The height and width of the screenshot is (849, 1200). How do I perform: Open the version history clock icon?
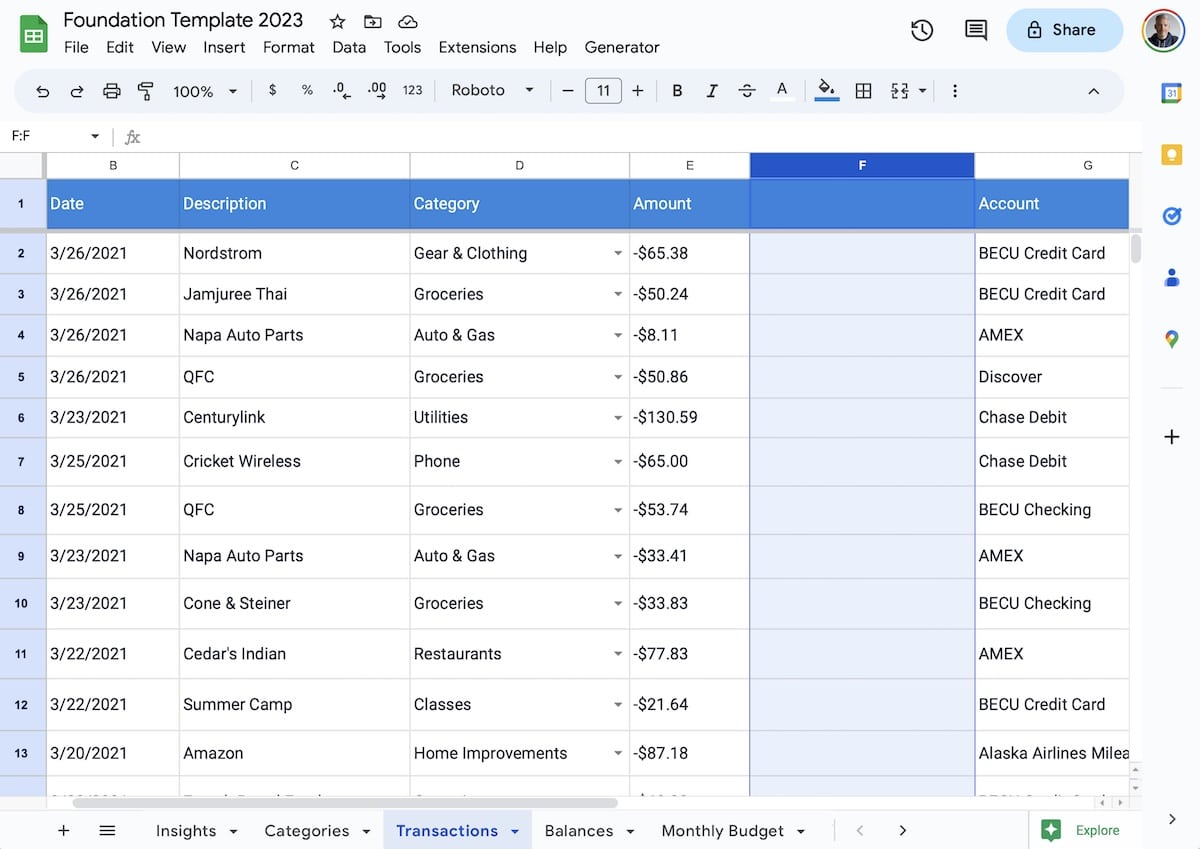point(922,30)
